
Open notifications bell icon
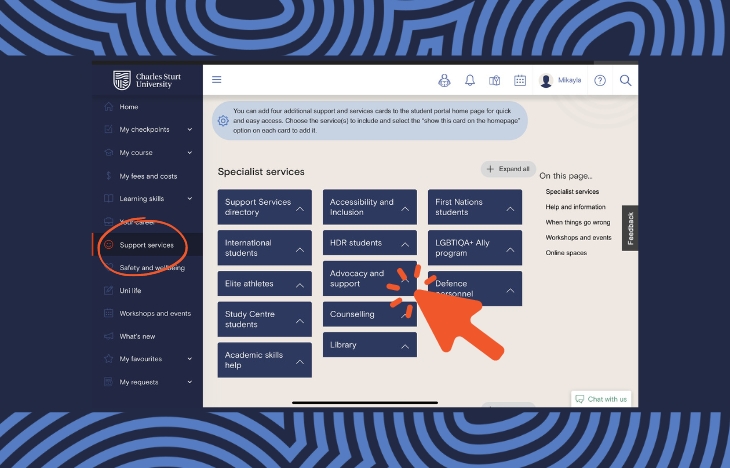[470, 80]
